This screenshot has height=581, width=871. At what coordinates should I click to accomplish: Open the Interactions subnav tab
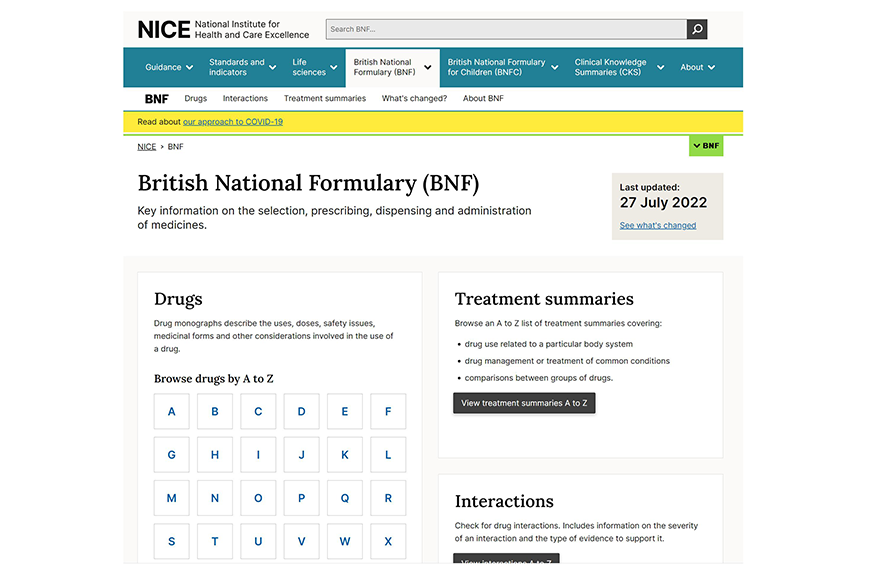click(245, 98)
